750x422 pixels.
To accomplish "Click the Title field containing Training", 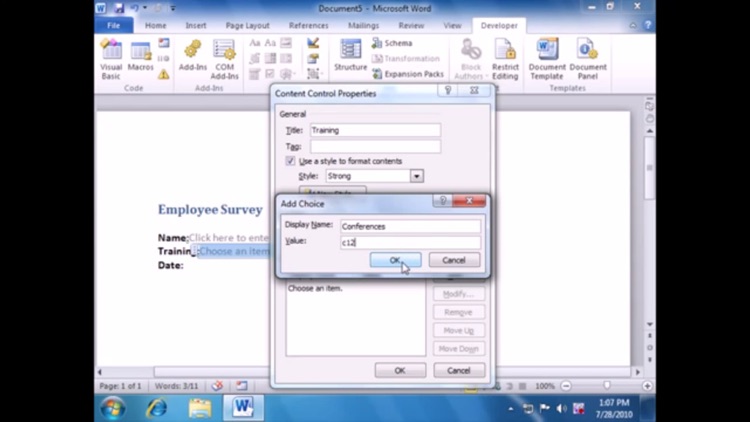I will (375, 130).
